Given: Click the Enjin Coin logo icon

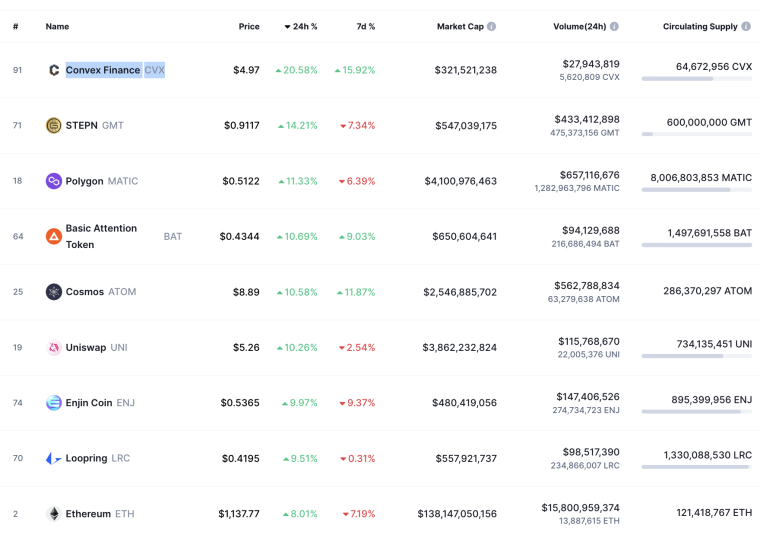Looking at the screenshot, I should [x=54, y=403].
